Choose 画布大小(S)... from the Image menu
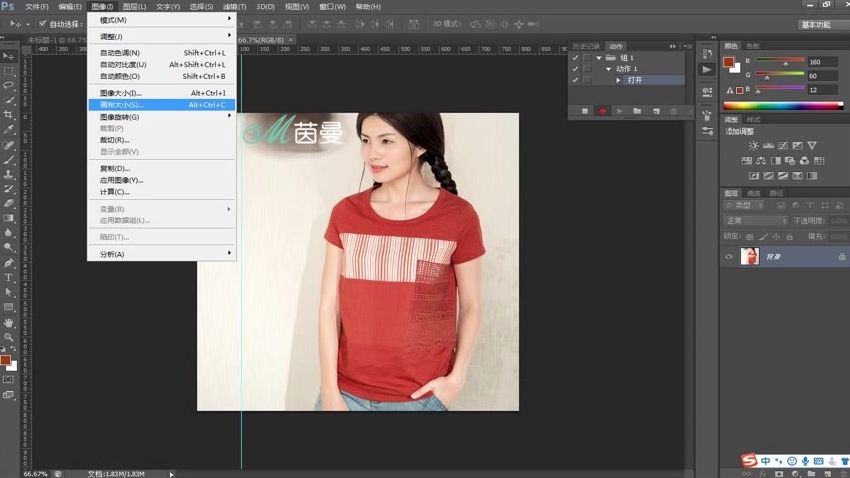850x478 pixels. [x=122, y=104]
